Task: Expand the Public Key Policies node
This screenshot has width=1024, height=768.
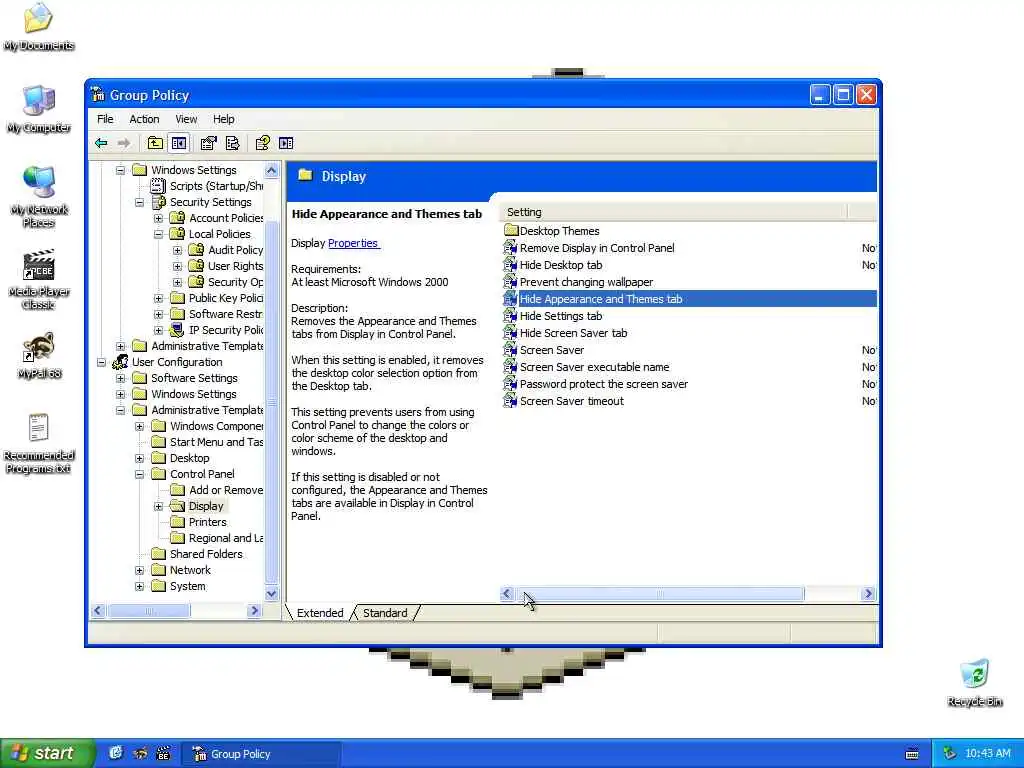Action: pos(158,298)
